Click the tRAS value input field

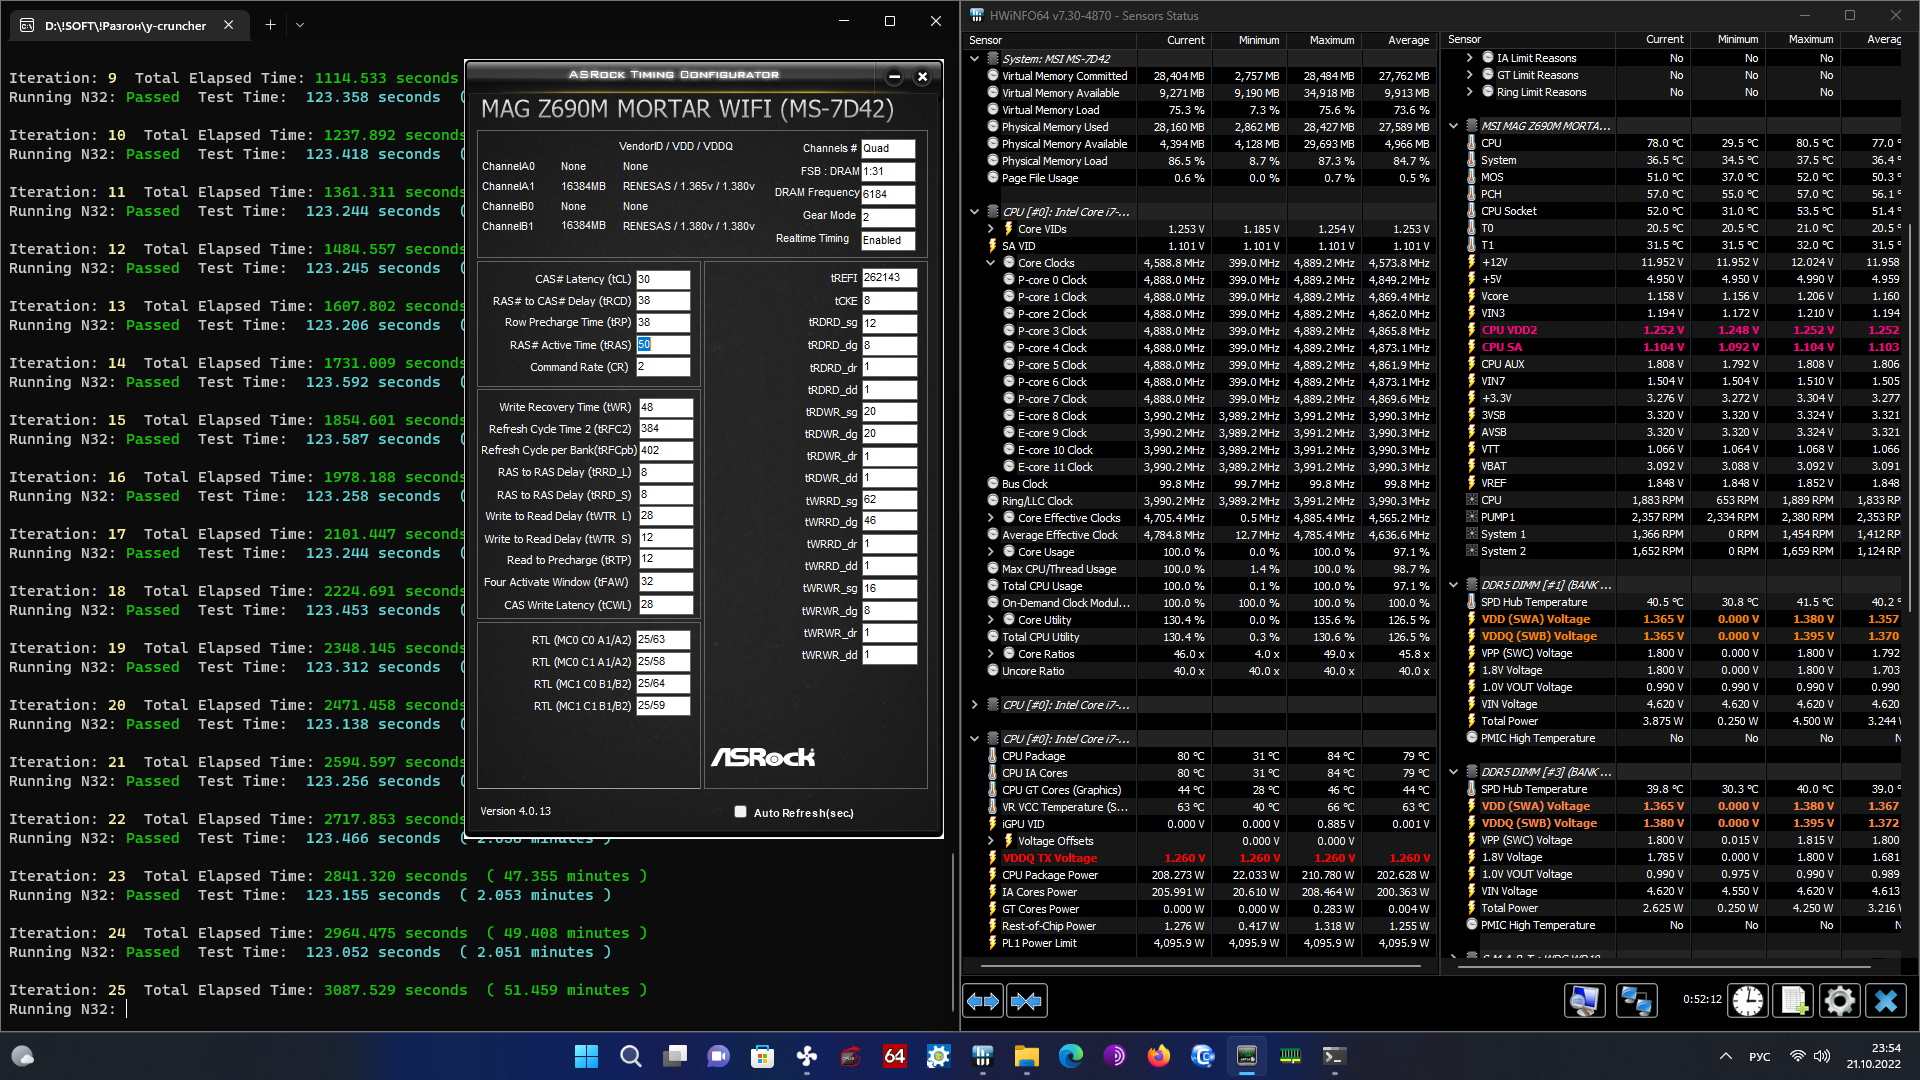pos(663,345)
